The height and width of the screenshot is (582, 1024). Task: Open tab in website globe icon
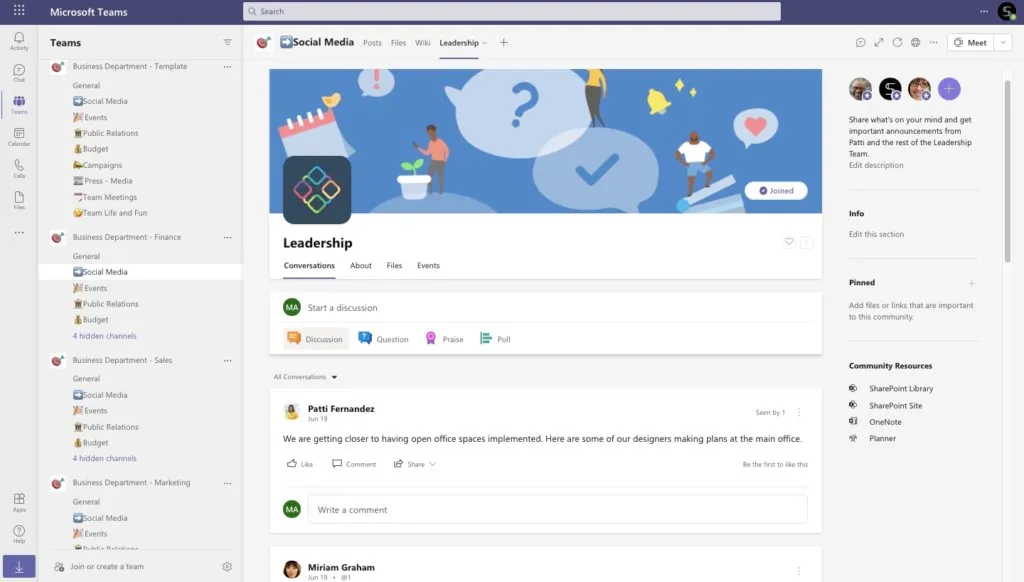click(916, 42)
